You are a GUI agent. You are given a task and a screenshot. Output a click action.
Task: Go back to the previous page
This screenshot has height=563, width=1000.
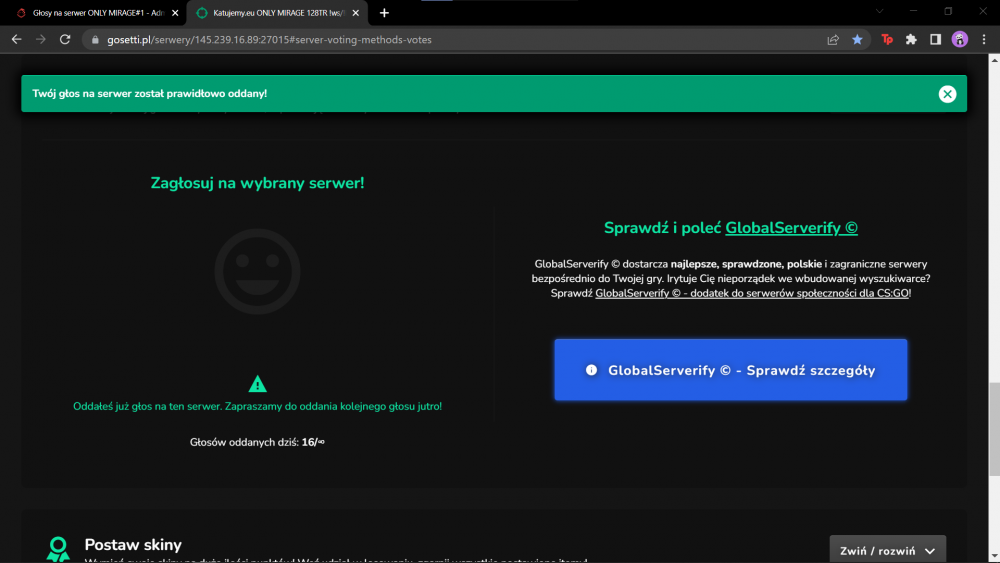17,40
